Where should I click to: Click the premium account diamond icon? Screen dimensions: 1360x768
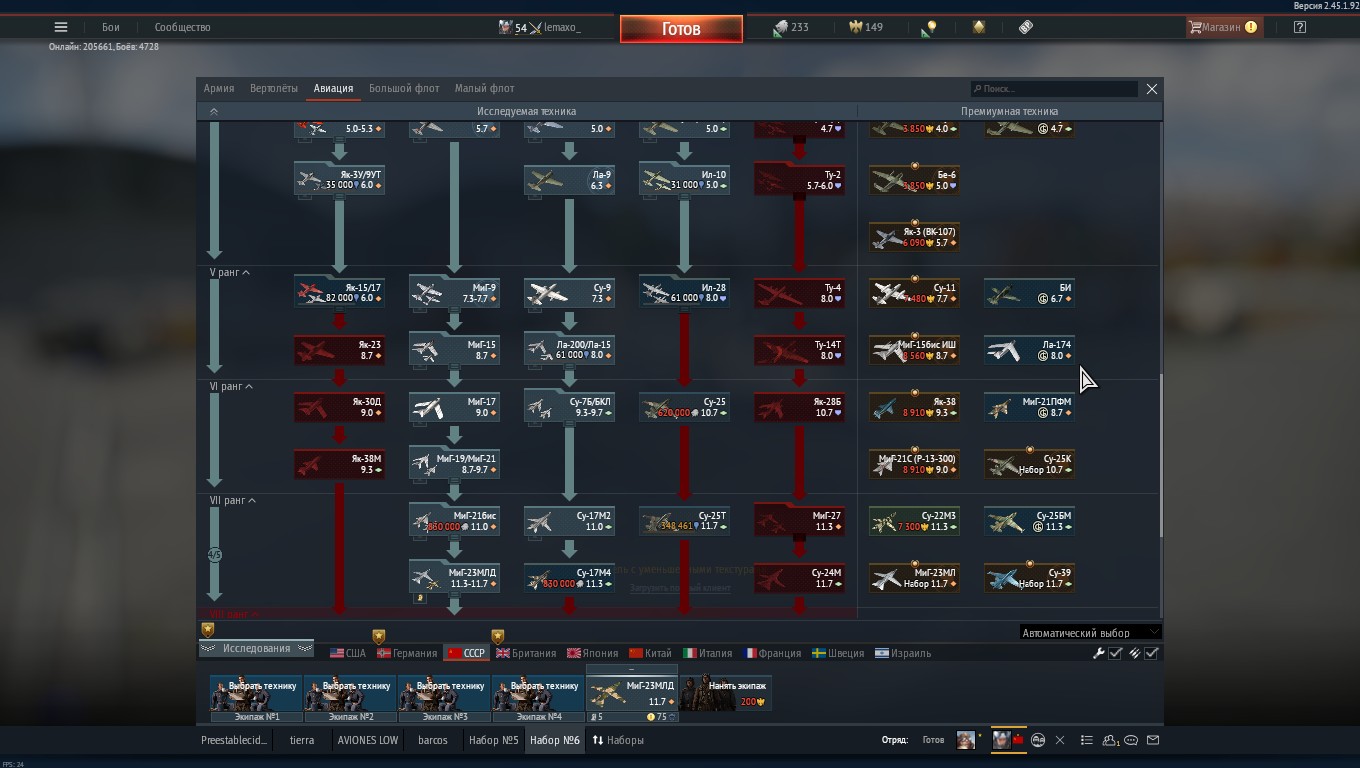point(979,27)
